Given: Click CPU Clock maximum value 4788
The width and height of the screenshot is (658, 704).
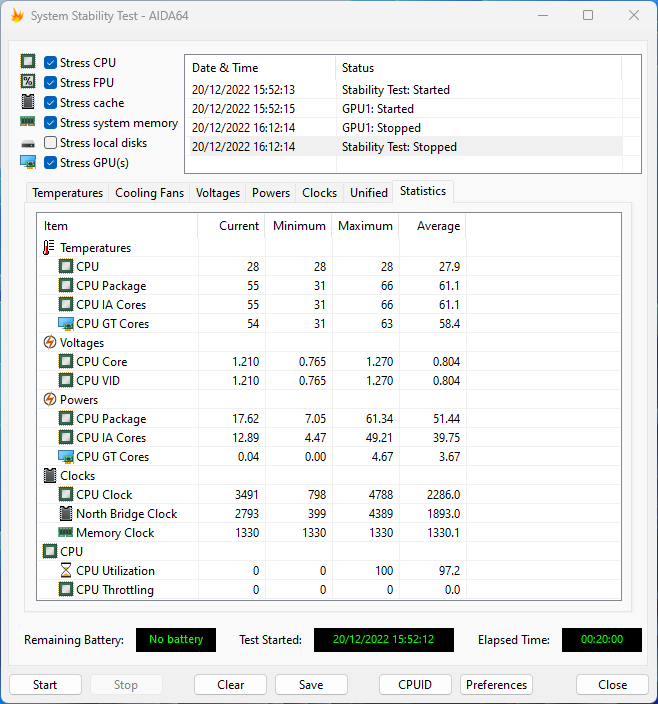Looking at the screenshot, I should 381,495.
